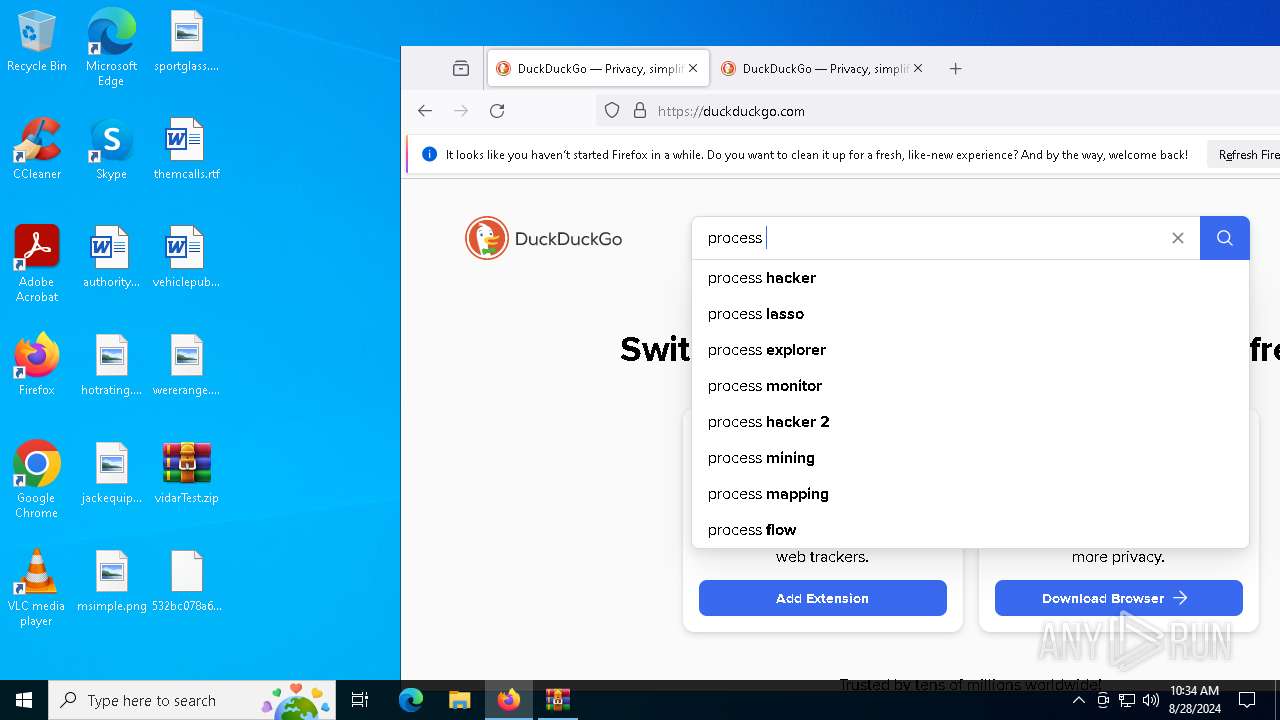Select vehiclepub Word document on desktop
1280x720 pixels.
[186, 258]
